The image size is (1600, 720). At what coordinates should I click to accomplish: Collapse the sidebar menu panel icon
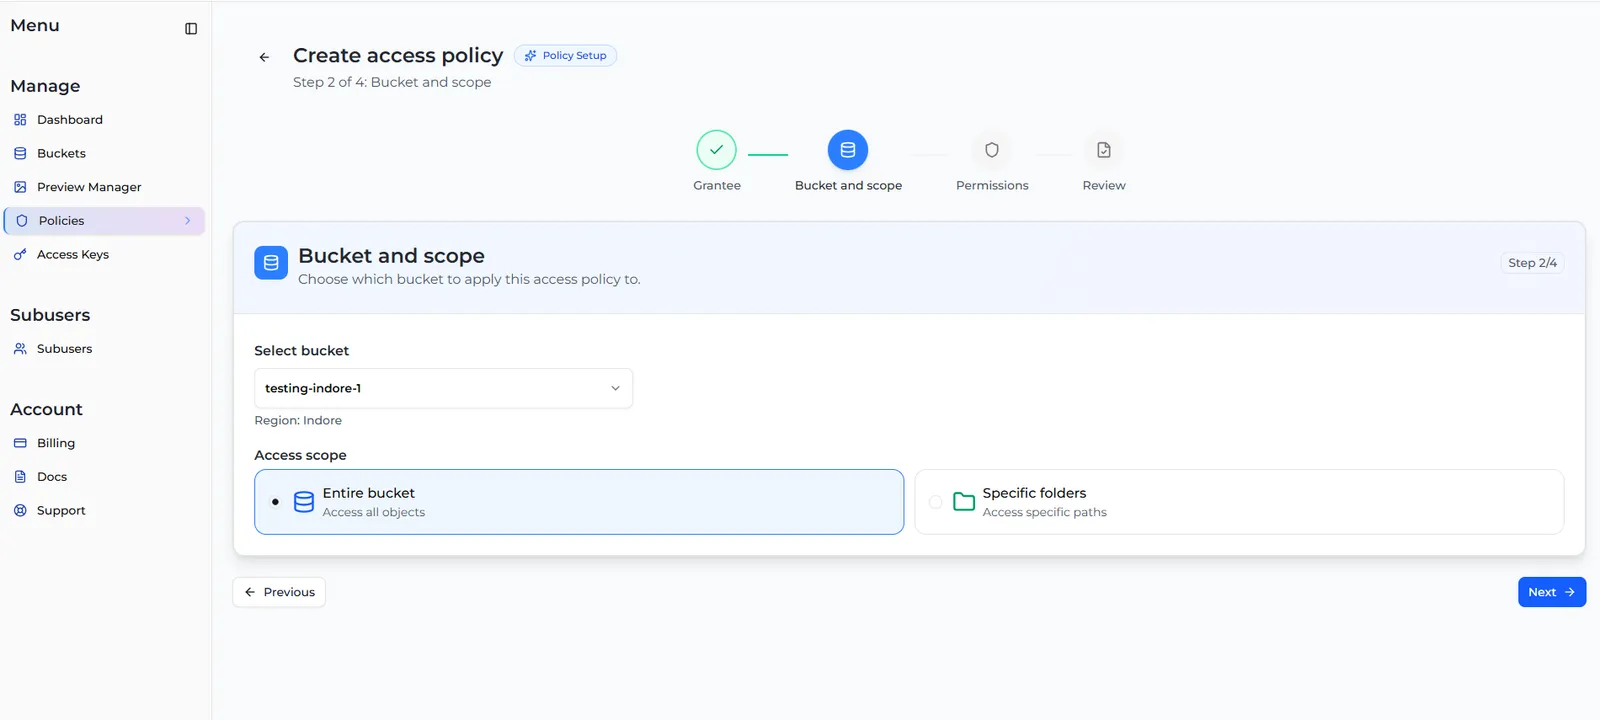point(191,28)
